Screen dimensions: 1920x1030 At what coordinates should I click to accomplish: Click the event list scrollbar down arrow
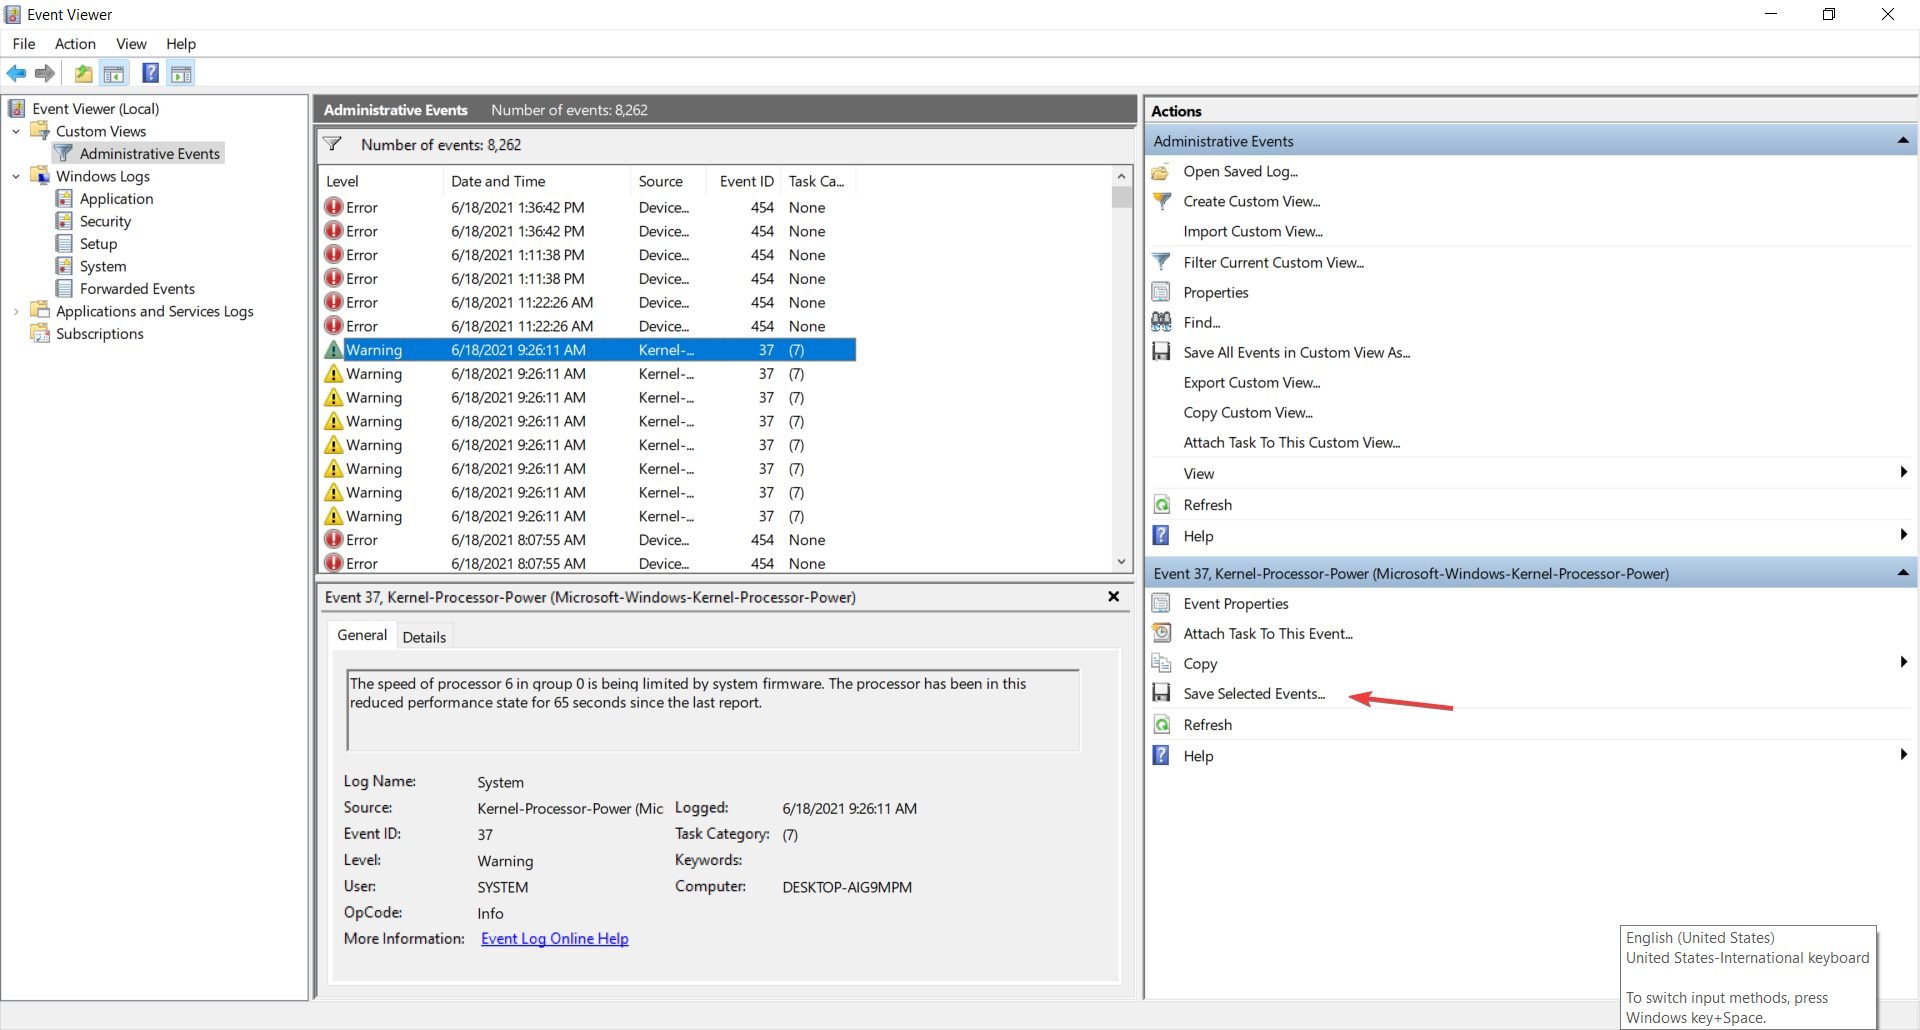coord(1121,562)
